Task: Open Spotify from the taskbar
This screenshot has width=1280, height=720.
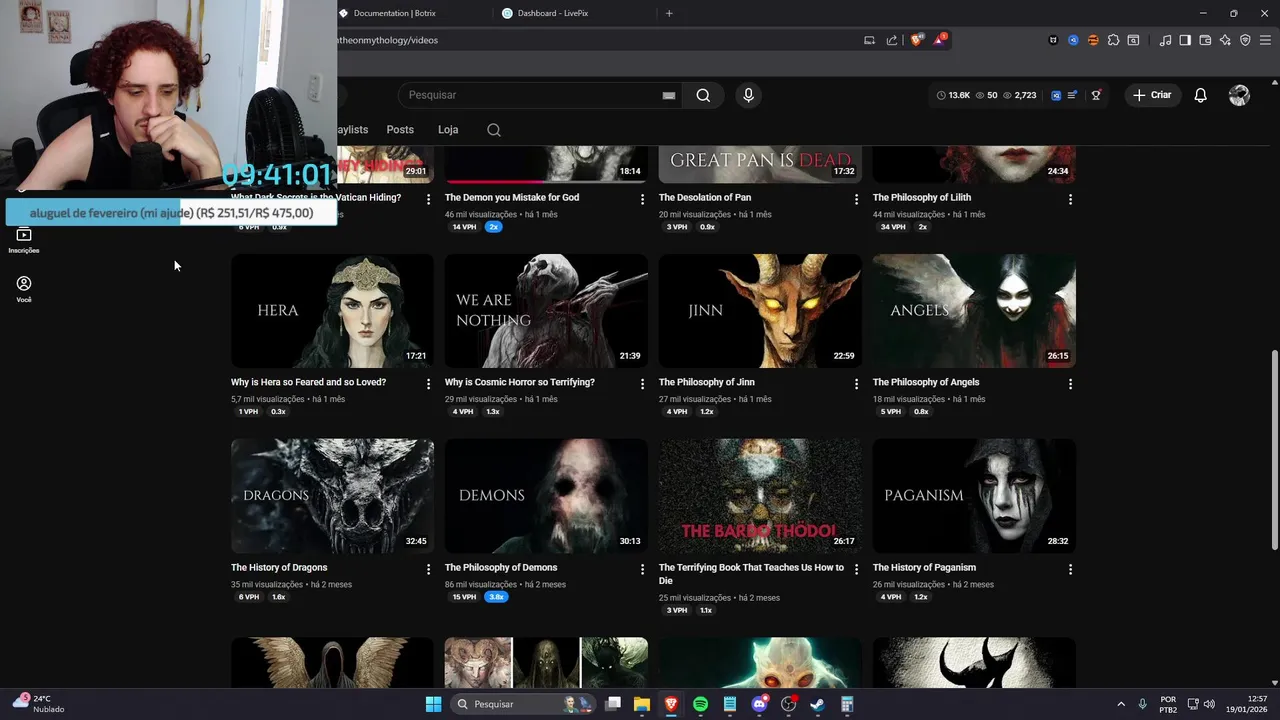Action: click(700, 704)
